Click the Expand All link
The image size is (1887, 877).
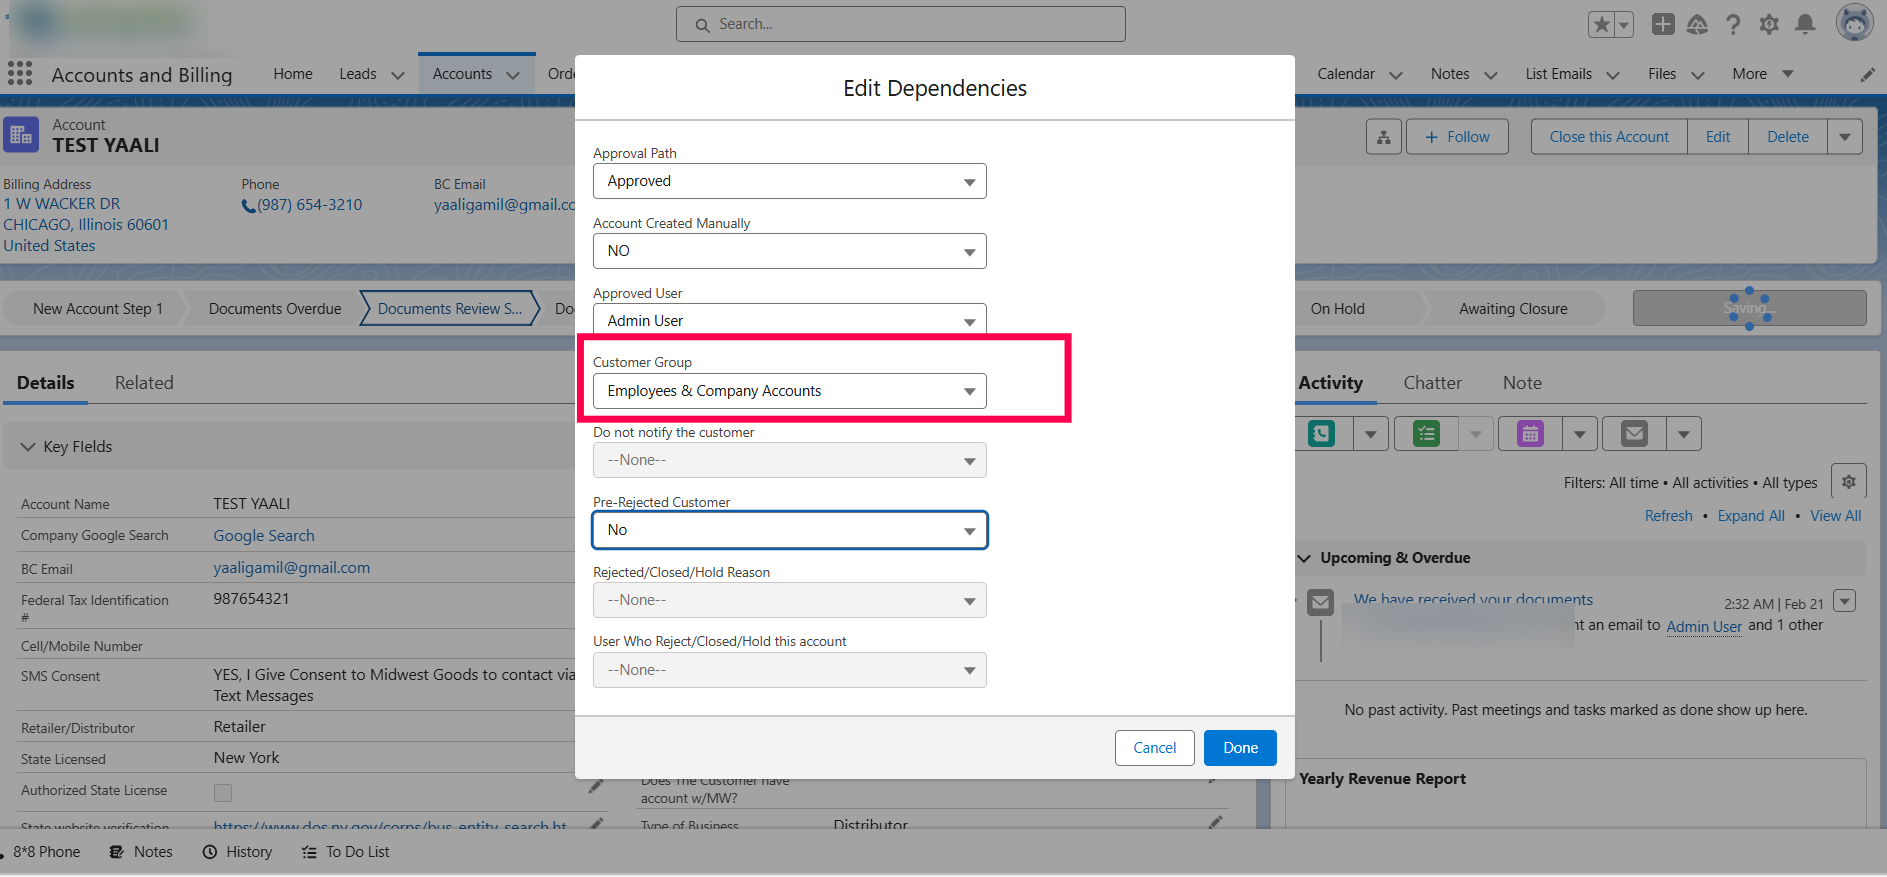pos(1751,516)
